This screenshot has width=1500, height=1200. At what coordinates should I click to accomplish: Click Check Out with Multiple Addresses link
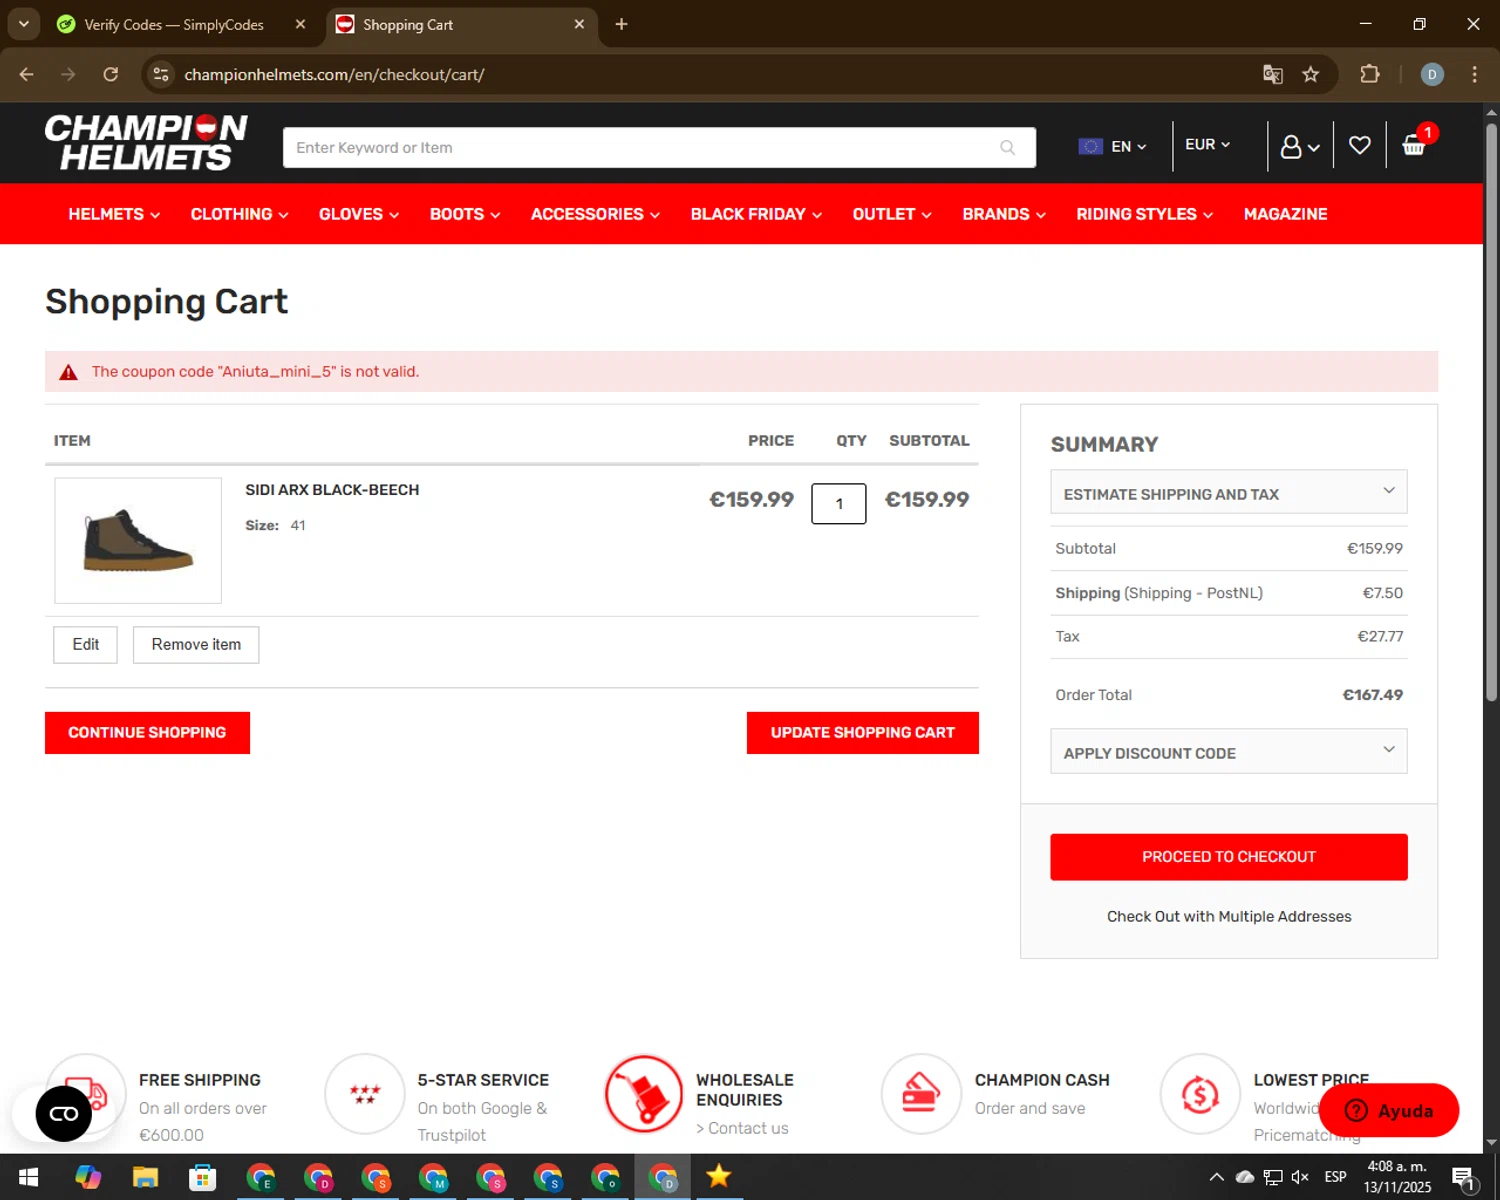1229,916
